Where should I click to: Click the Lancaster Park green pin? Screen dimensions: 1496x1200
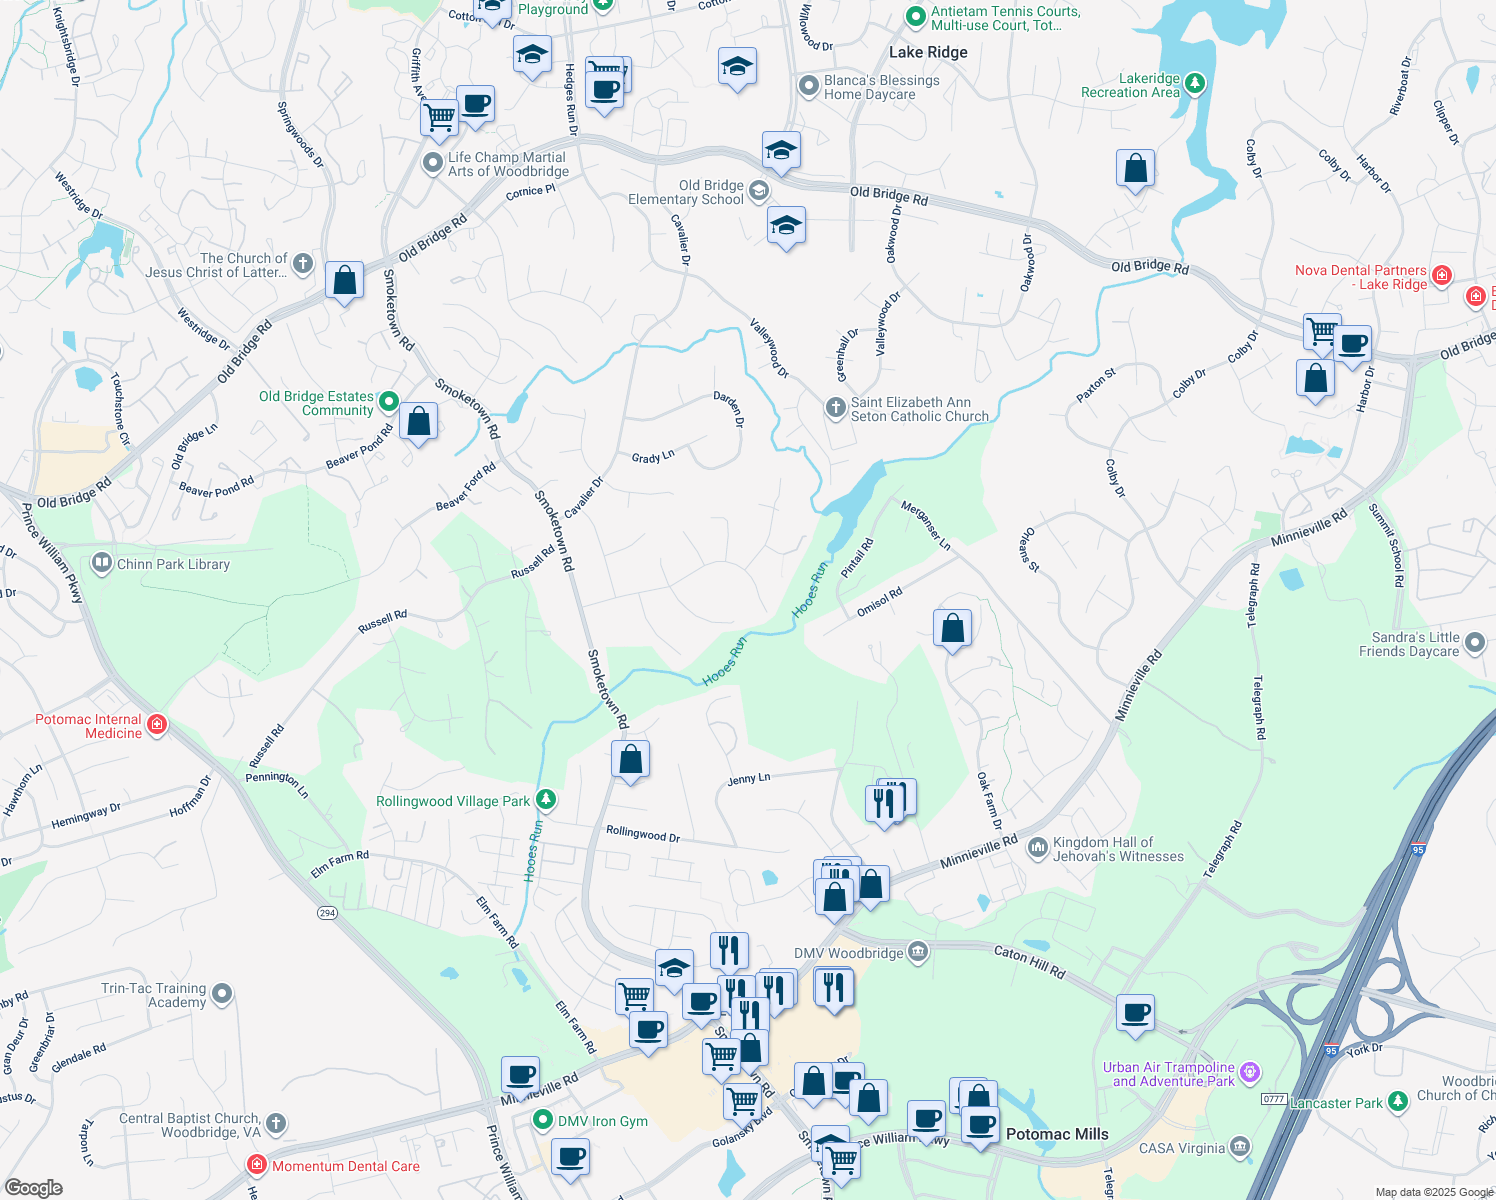click(1399, 1102)
